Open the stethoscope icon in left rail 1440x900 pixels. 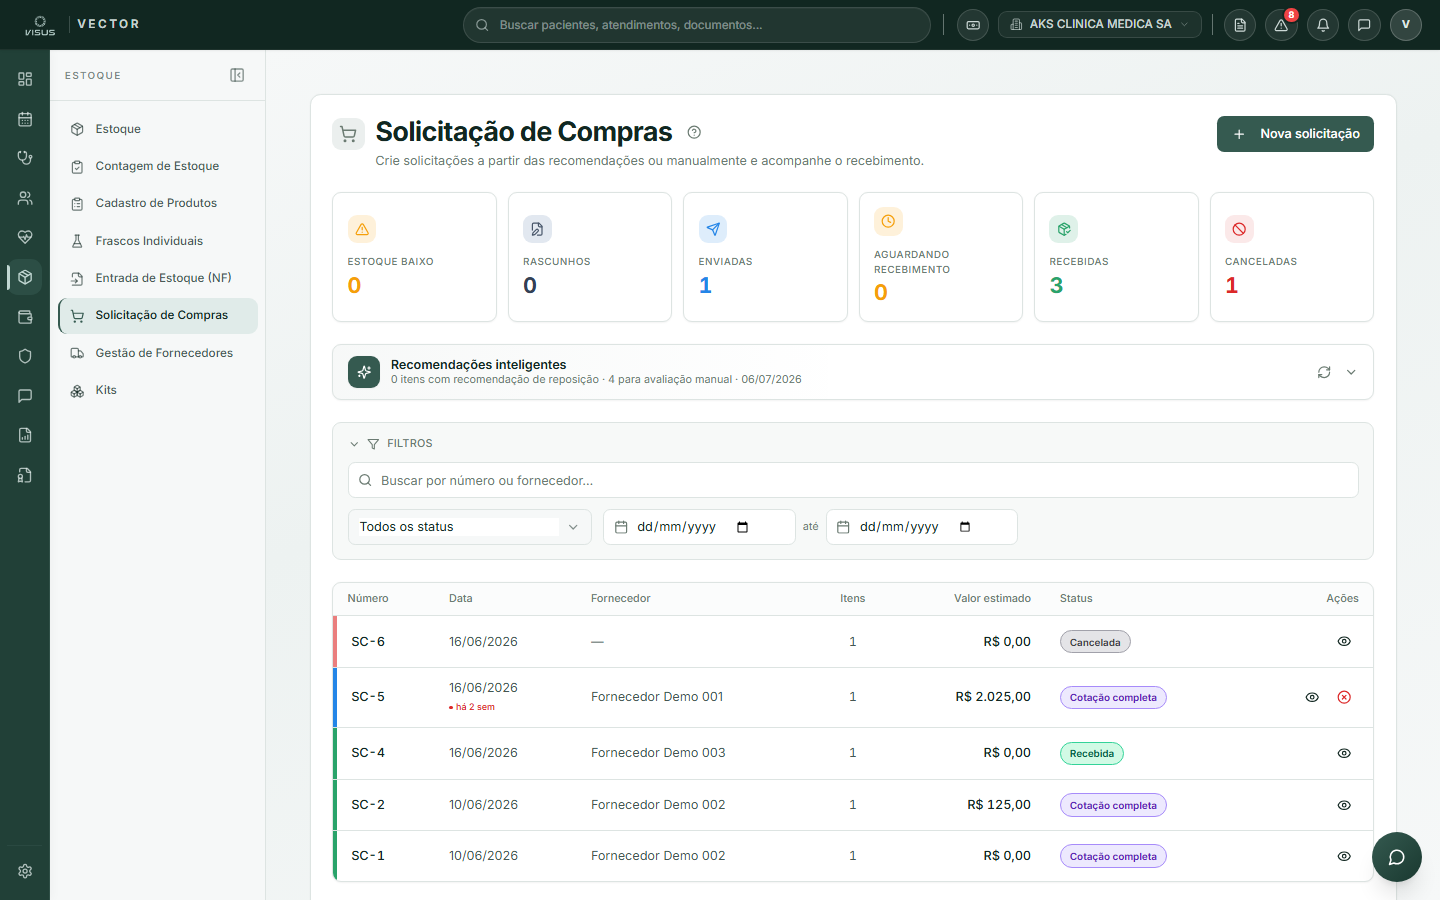click(25, 158)
